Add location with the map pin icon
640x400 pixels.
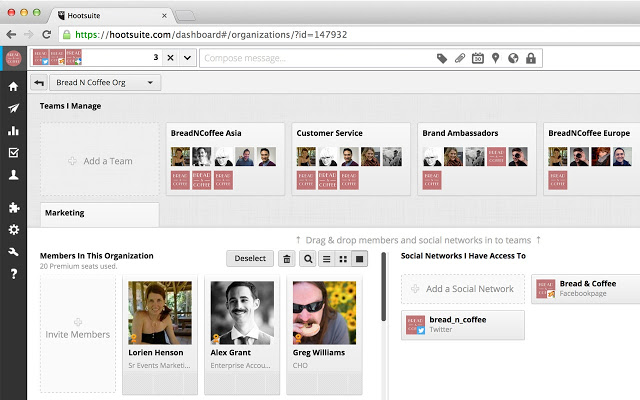(x=495, y=58)
